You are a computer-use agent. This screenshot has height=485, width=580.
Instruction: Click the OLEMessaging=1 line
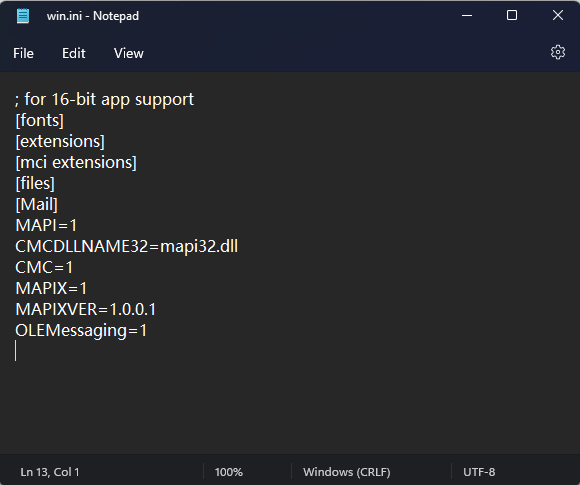click(x=81, y=330)
